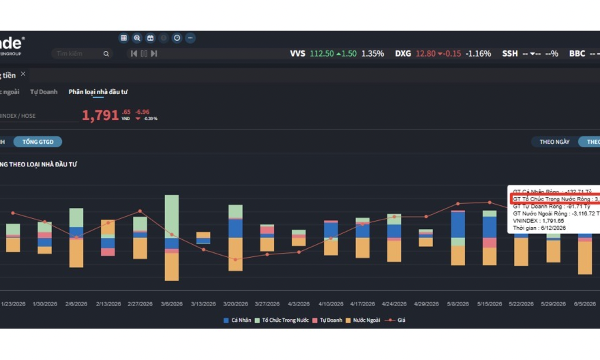This screenshot has height=360, width=600.
Task: Click the tooltip line Thời gian 6/12/2026
Action: pyautogui.click(x=539, y=228)
